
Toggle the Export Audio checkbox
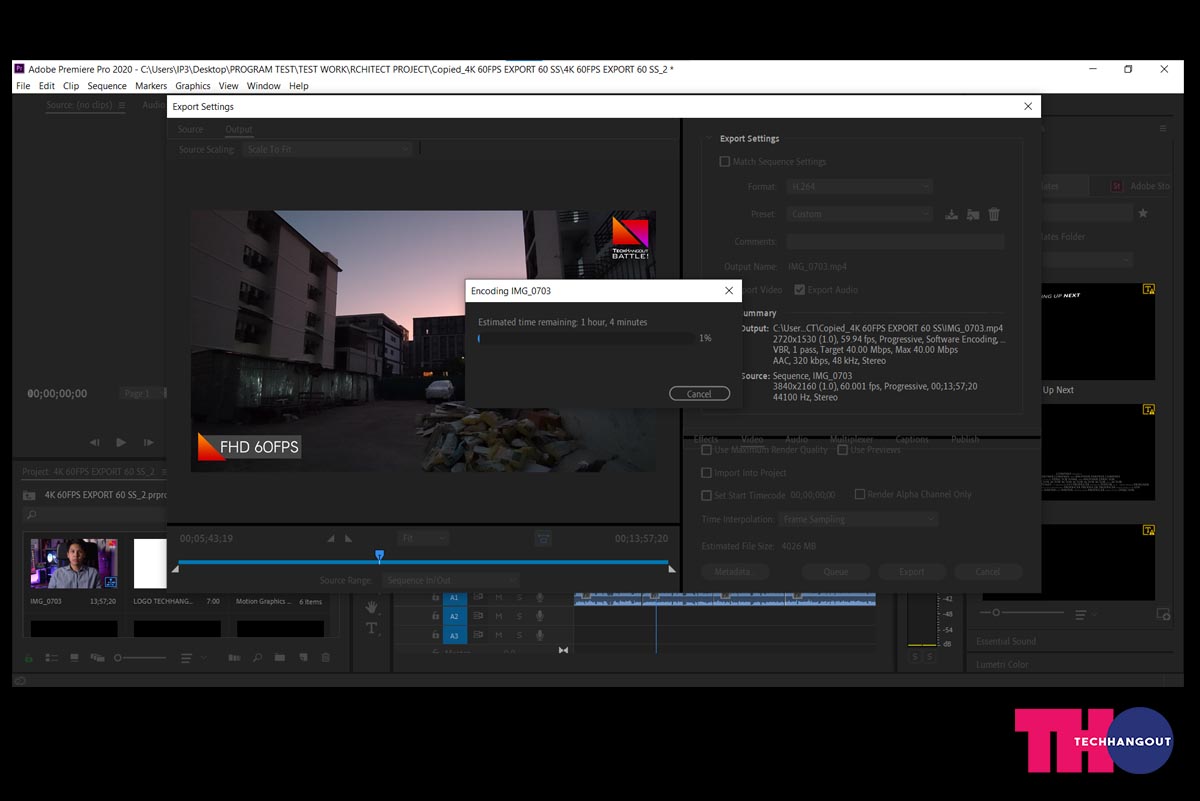point(800,290)
